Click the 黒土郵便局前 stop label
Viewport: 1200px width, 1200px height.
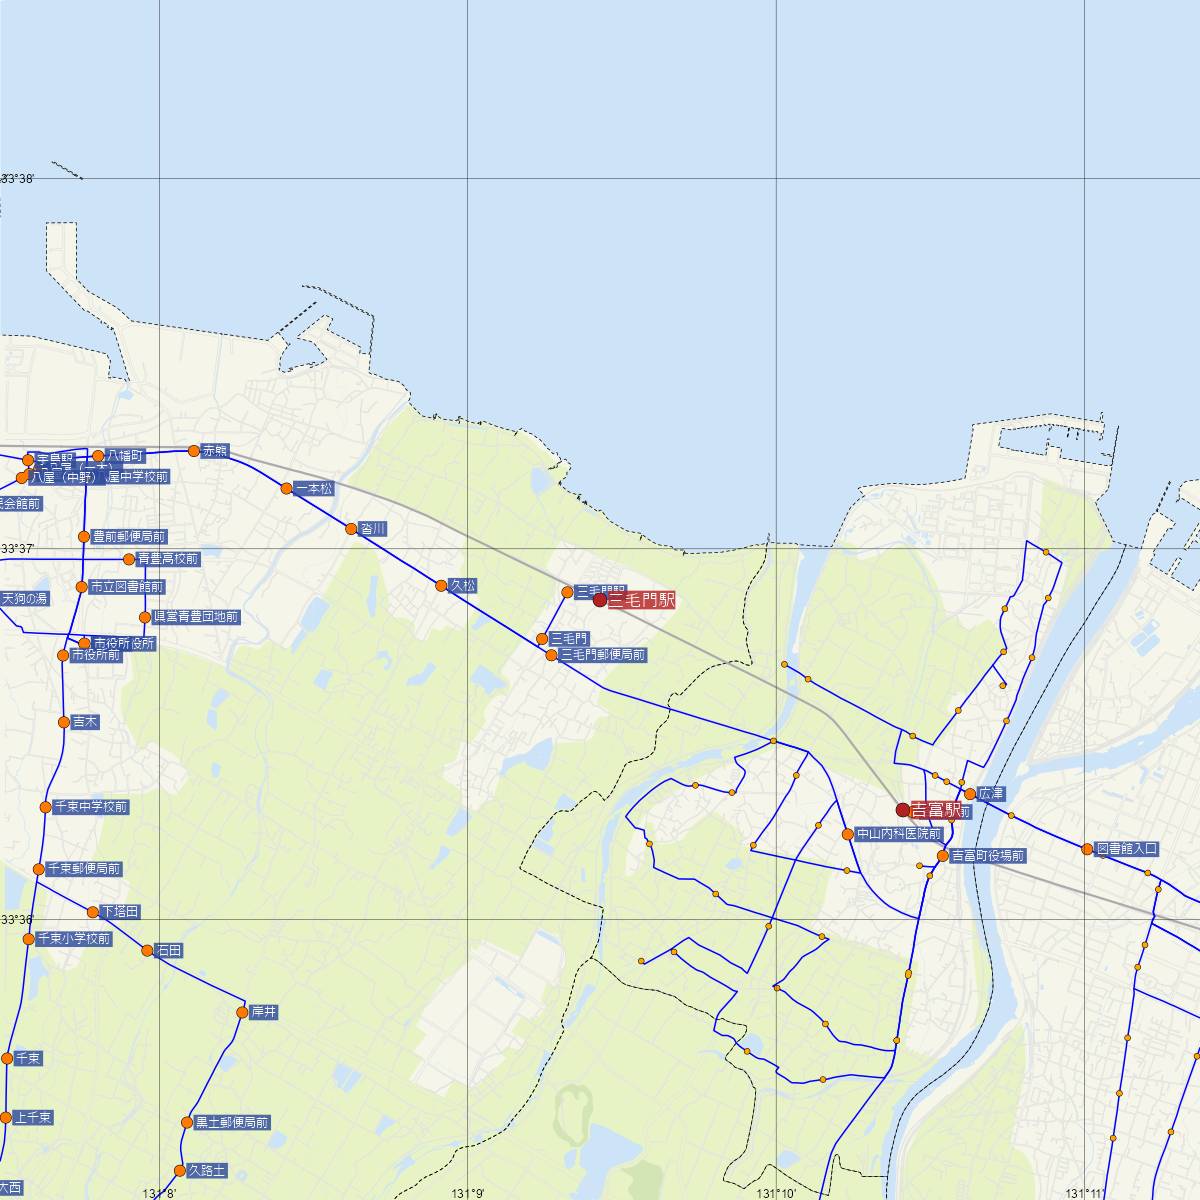[232, 1123]
